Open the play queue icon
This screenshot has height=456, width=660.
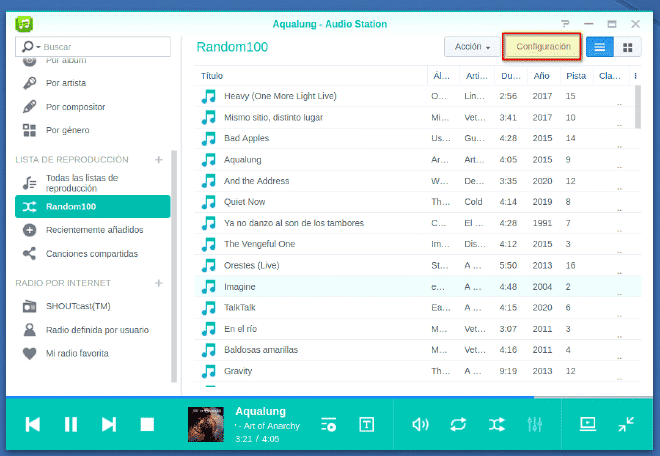pyautogui.click(x=328, y=424)
